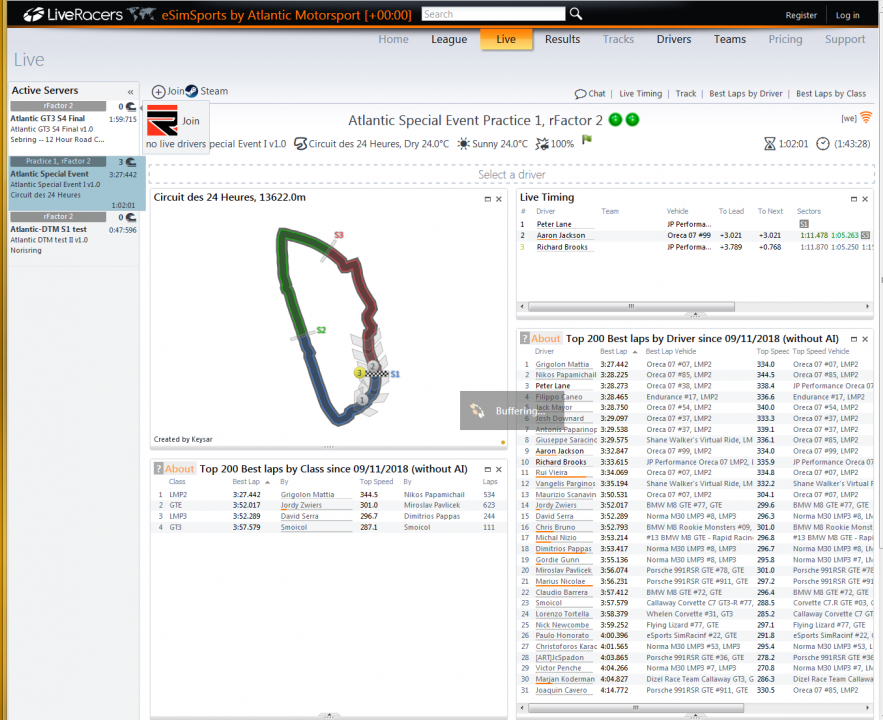Open the Pricing tab

(785, 39)
